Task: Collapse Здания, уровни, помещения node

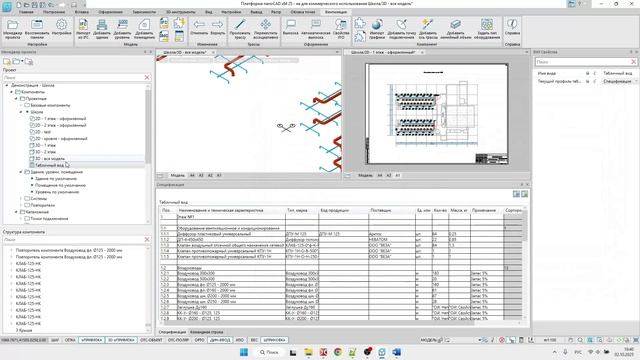Action: coord(21,172)
